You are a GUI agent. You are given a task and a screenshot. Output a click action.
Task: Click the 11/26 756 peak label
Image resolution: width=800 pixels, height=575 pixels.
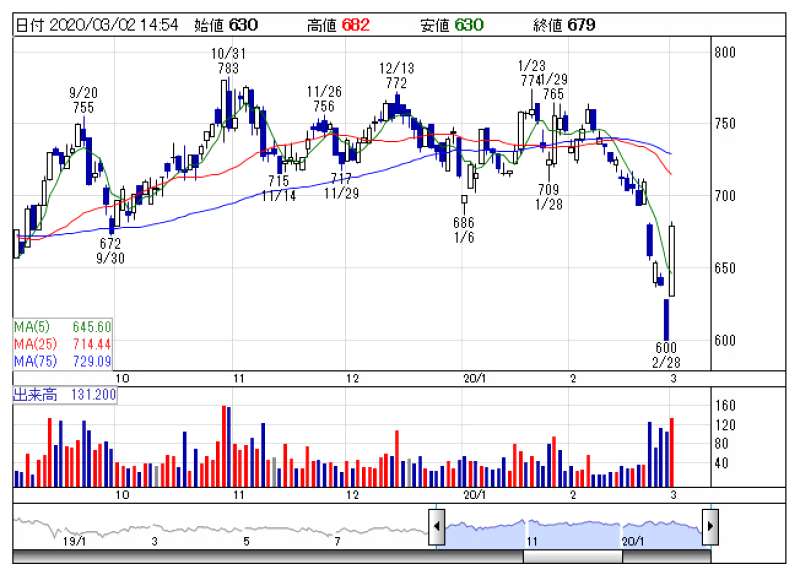click(324, 99)
